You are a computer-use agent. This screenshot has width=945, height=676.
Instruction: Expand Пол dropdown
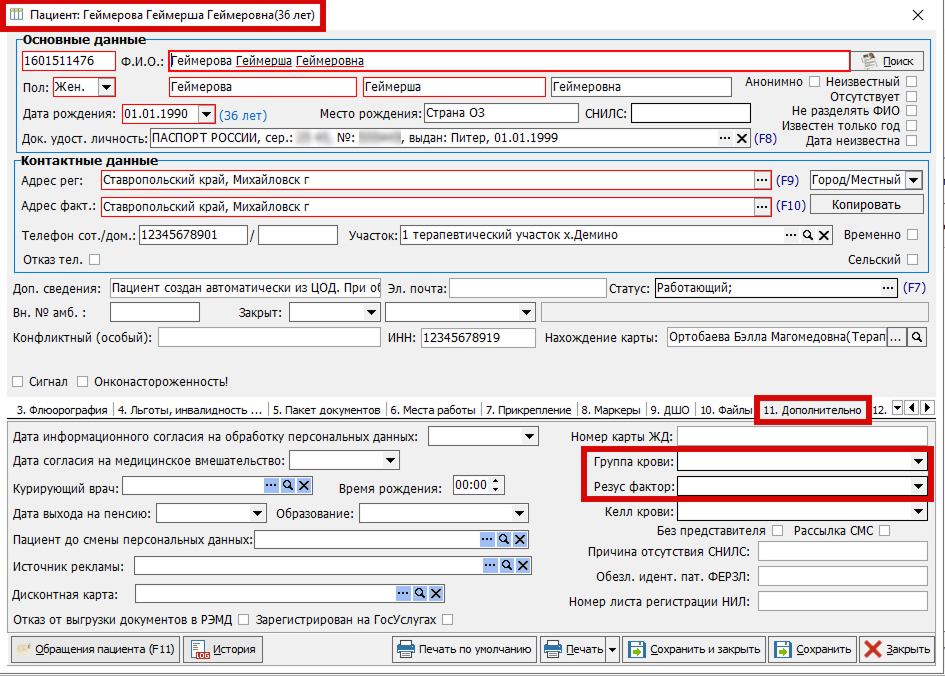(x=106, y=87)
